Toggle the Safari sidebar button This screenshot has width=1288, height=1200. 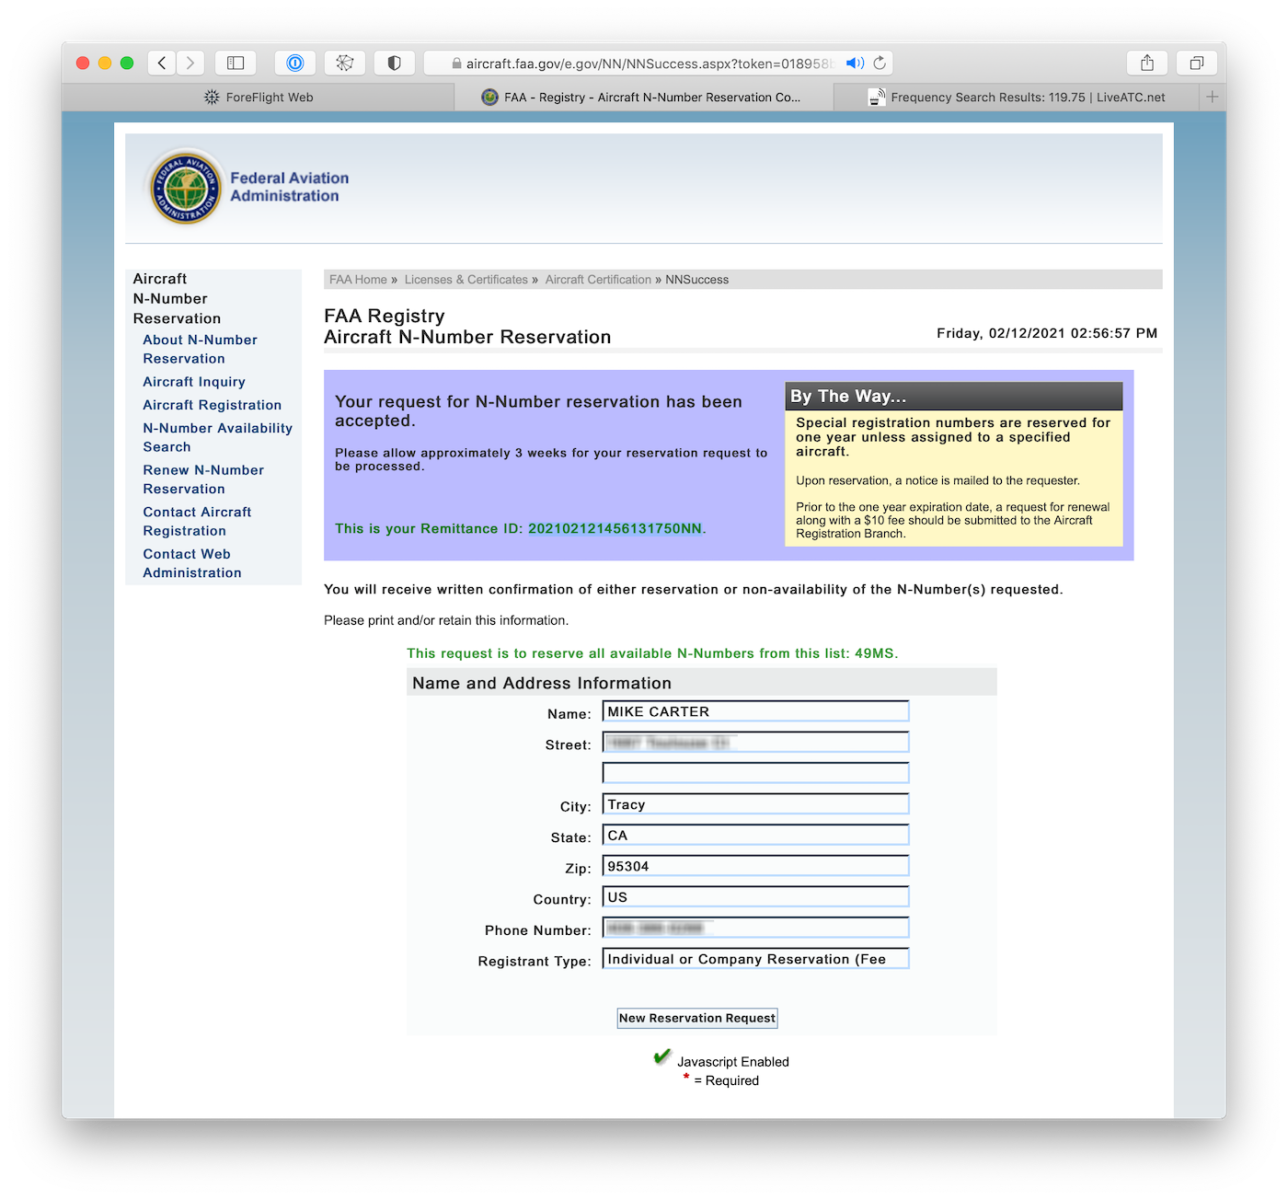[236, 63]
